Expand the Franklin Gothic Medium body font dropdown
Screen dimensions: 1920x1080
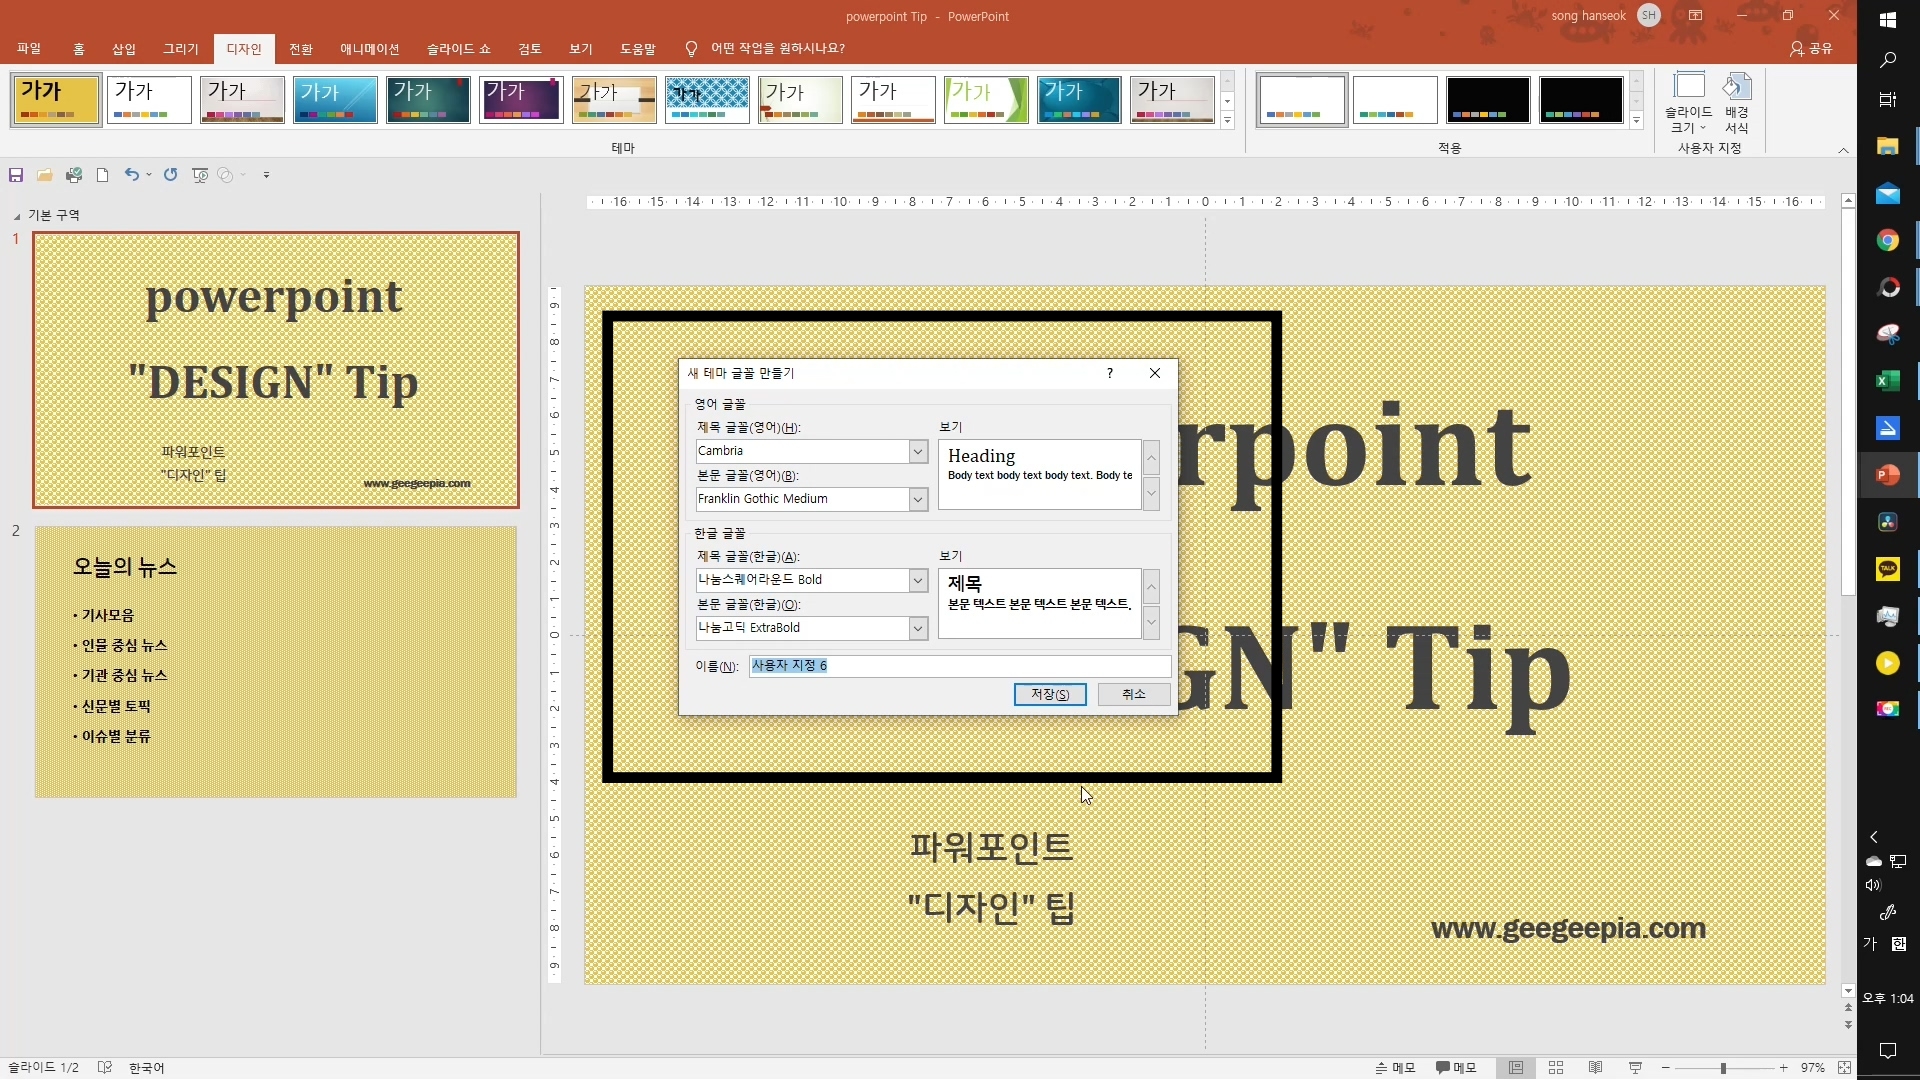tap(917, 499)
